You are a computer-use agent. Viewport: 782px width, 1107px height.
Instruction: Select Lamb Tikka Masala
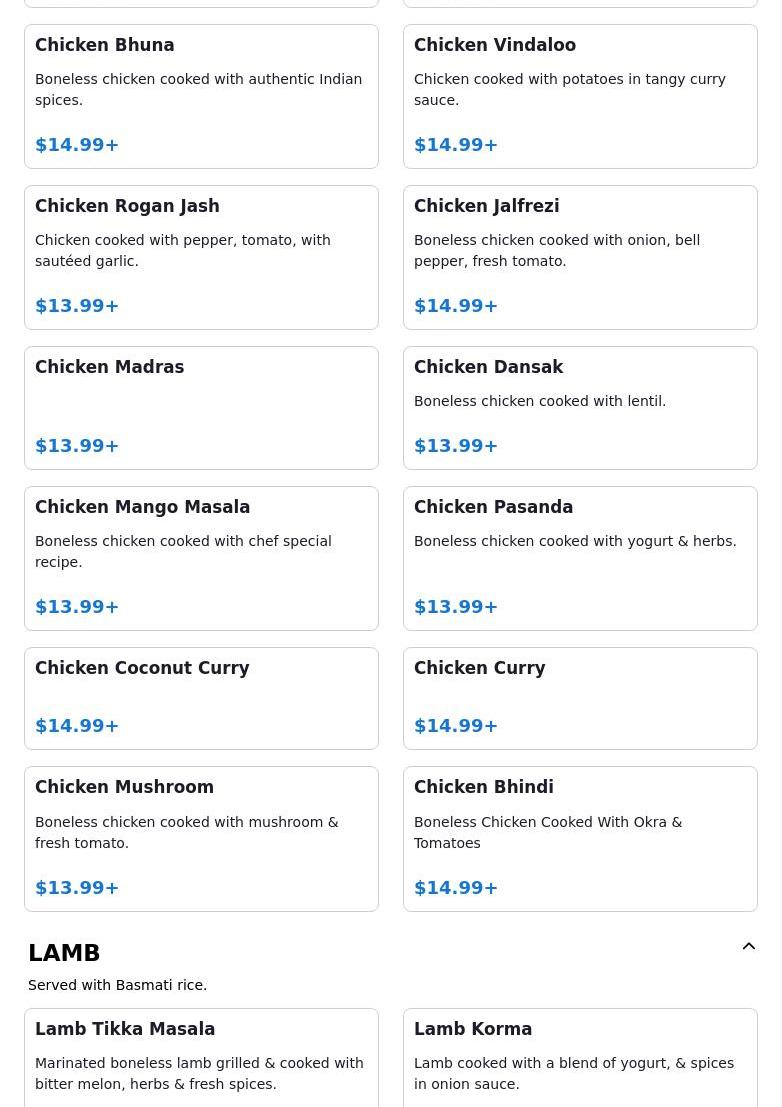201,1057
